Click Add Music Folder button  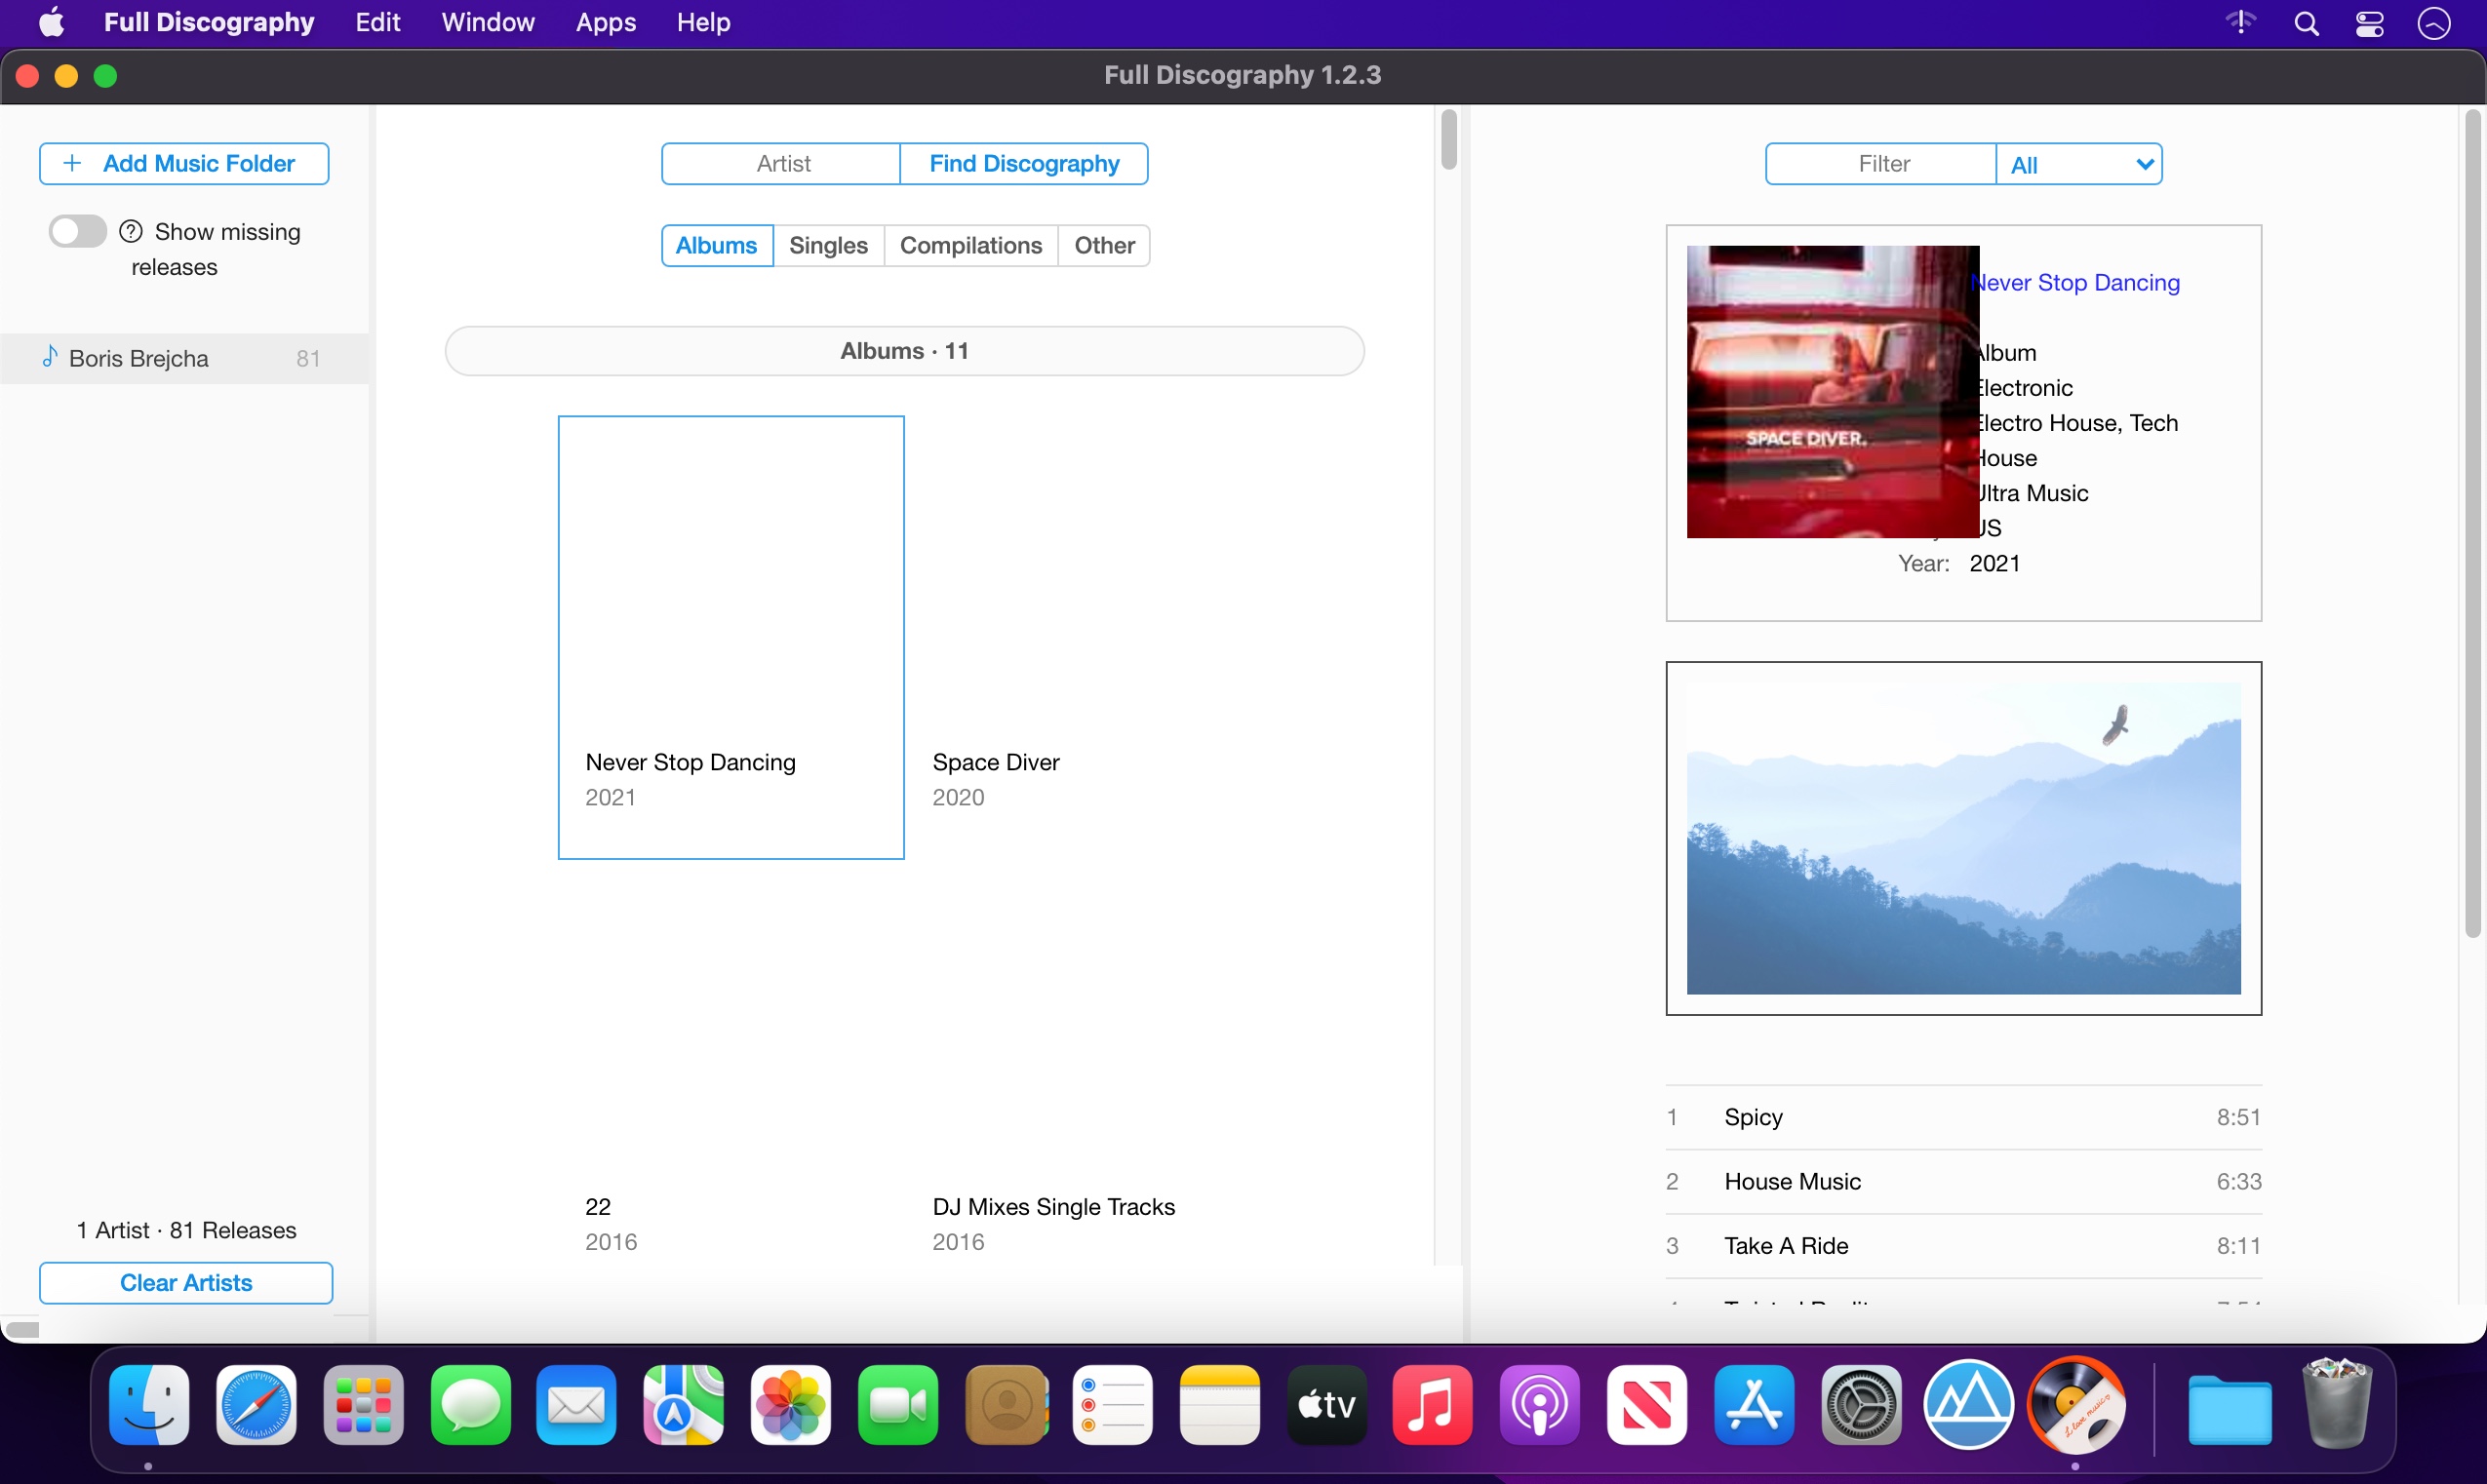[184, 163]
